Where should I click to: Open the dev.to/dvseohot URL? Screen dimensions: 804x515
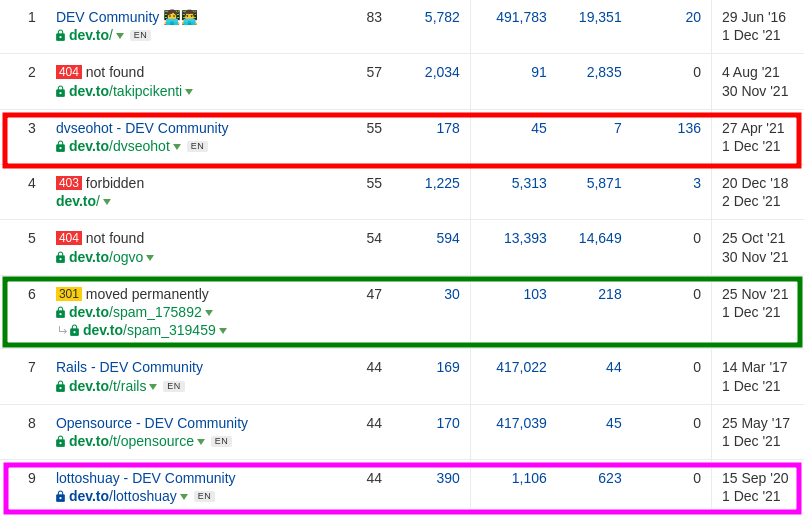(x=119, y=146)
